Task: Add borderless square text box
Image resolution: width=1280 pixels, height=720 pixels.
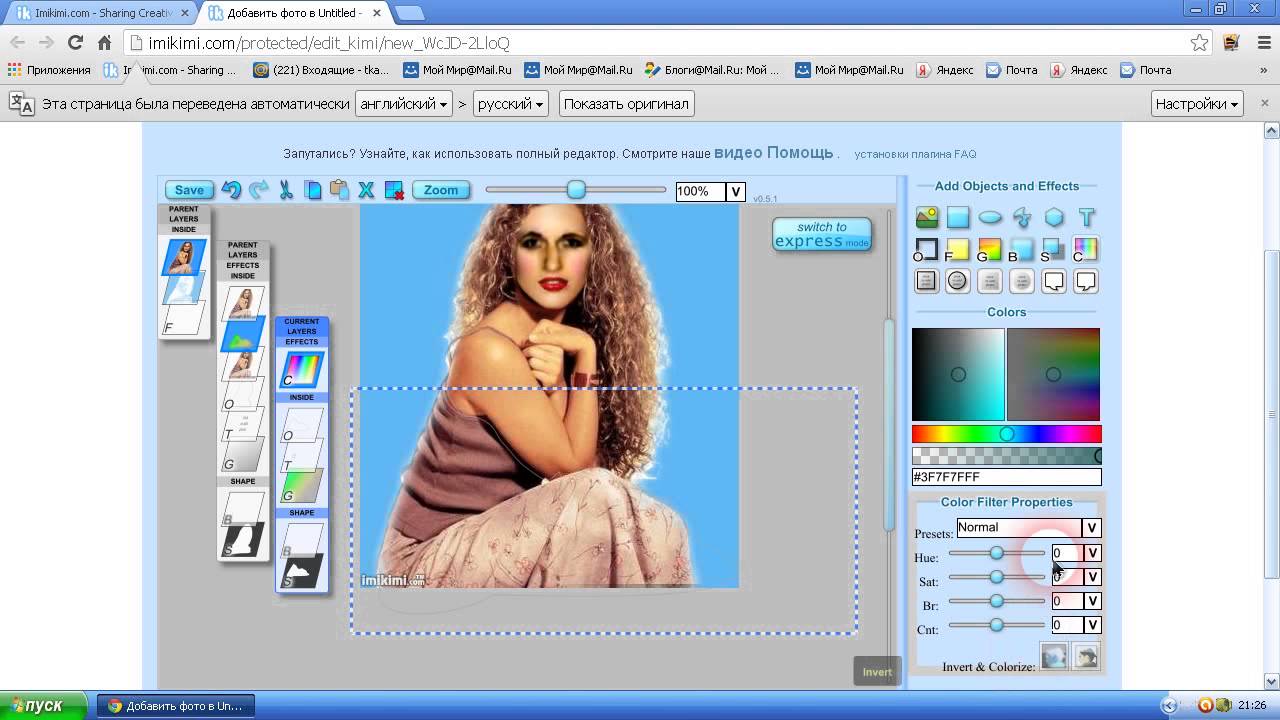Action: (x=990, y=281)
